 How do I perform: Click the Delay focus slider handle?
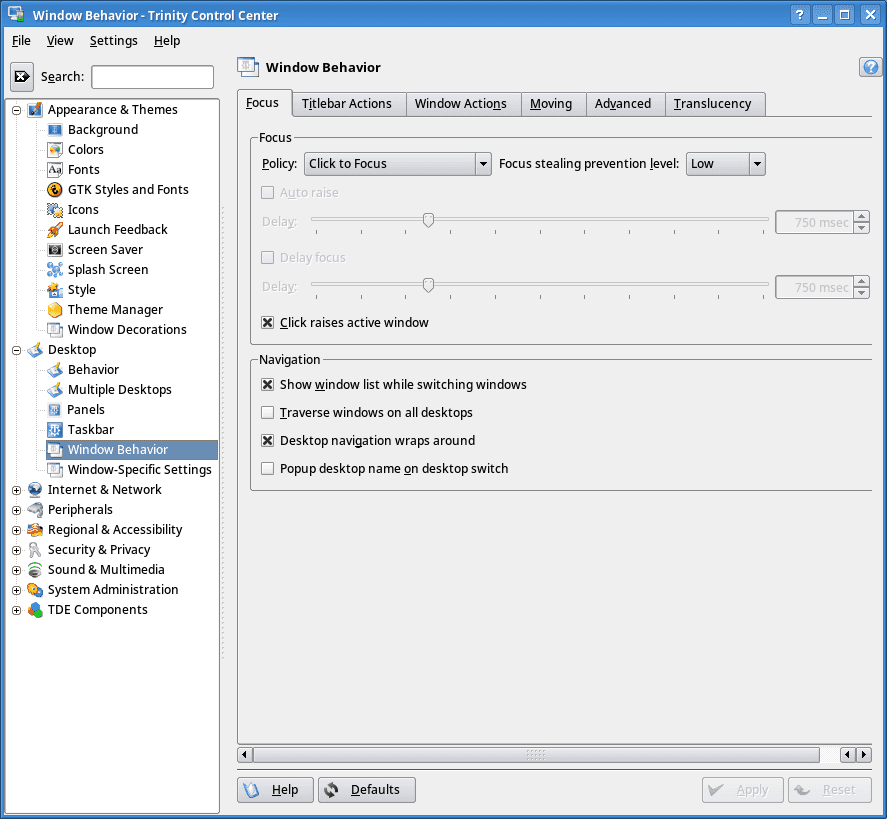point(428,285)
